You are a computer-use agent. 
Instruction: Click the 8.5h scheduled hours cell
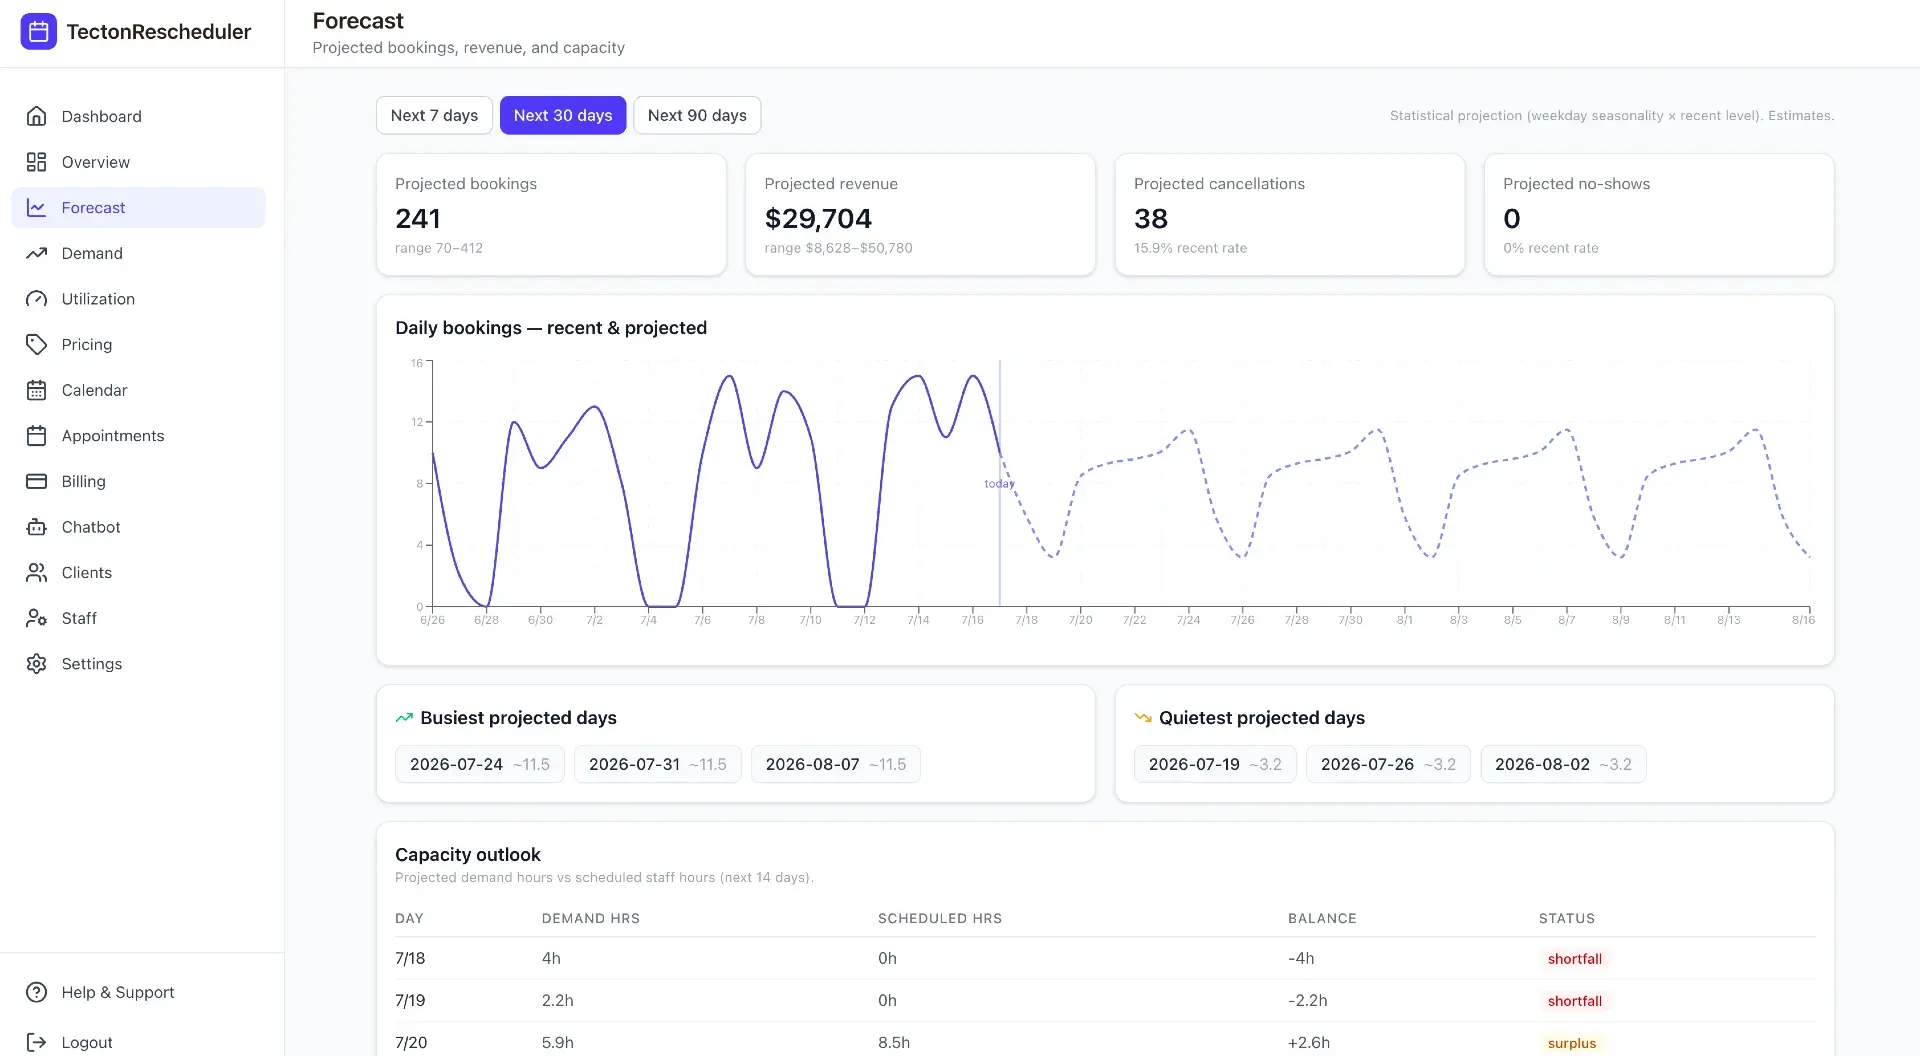pos(894,1042)
